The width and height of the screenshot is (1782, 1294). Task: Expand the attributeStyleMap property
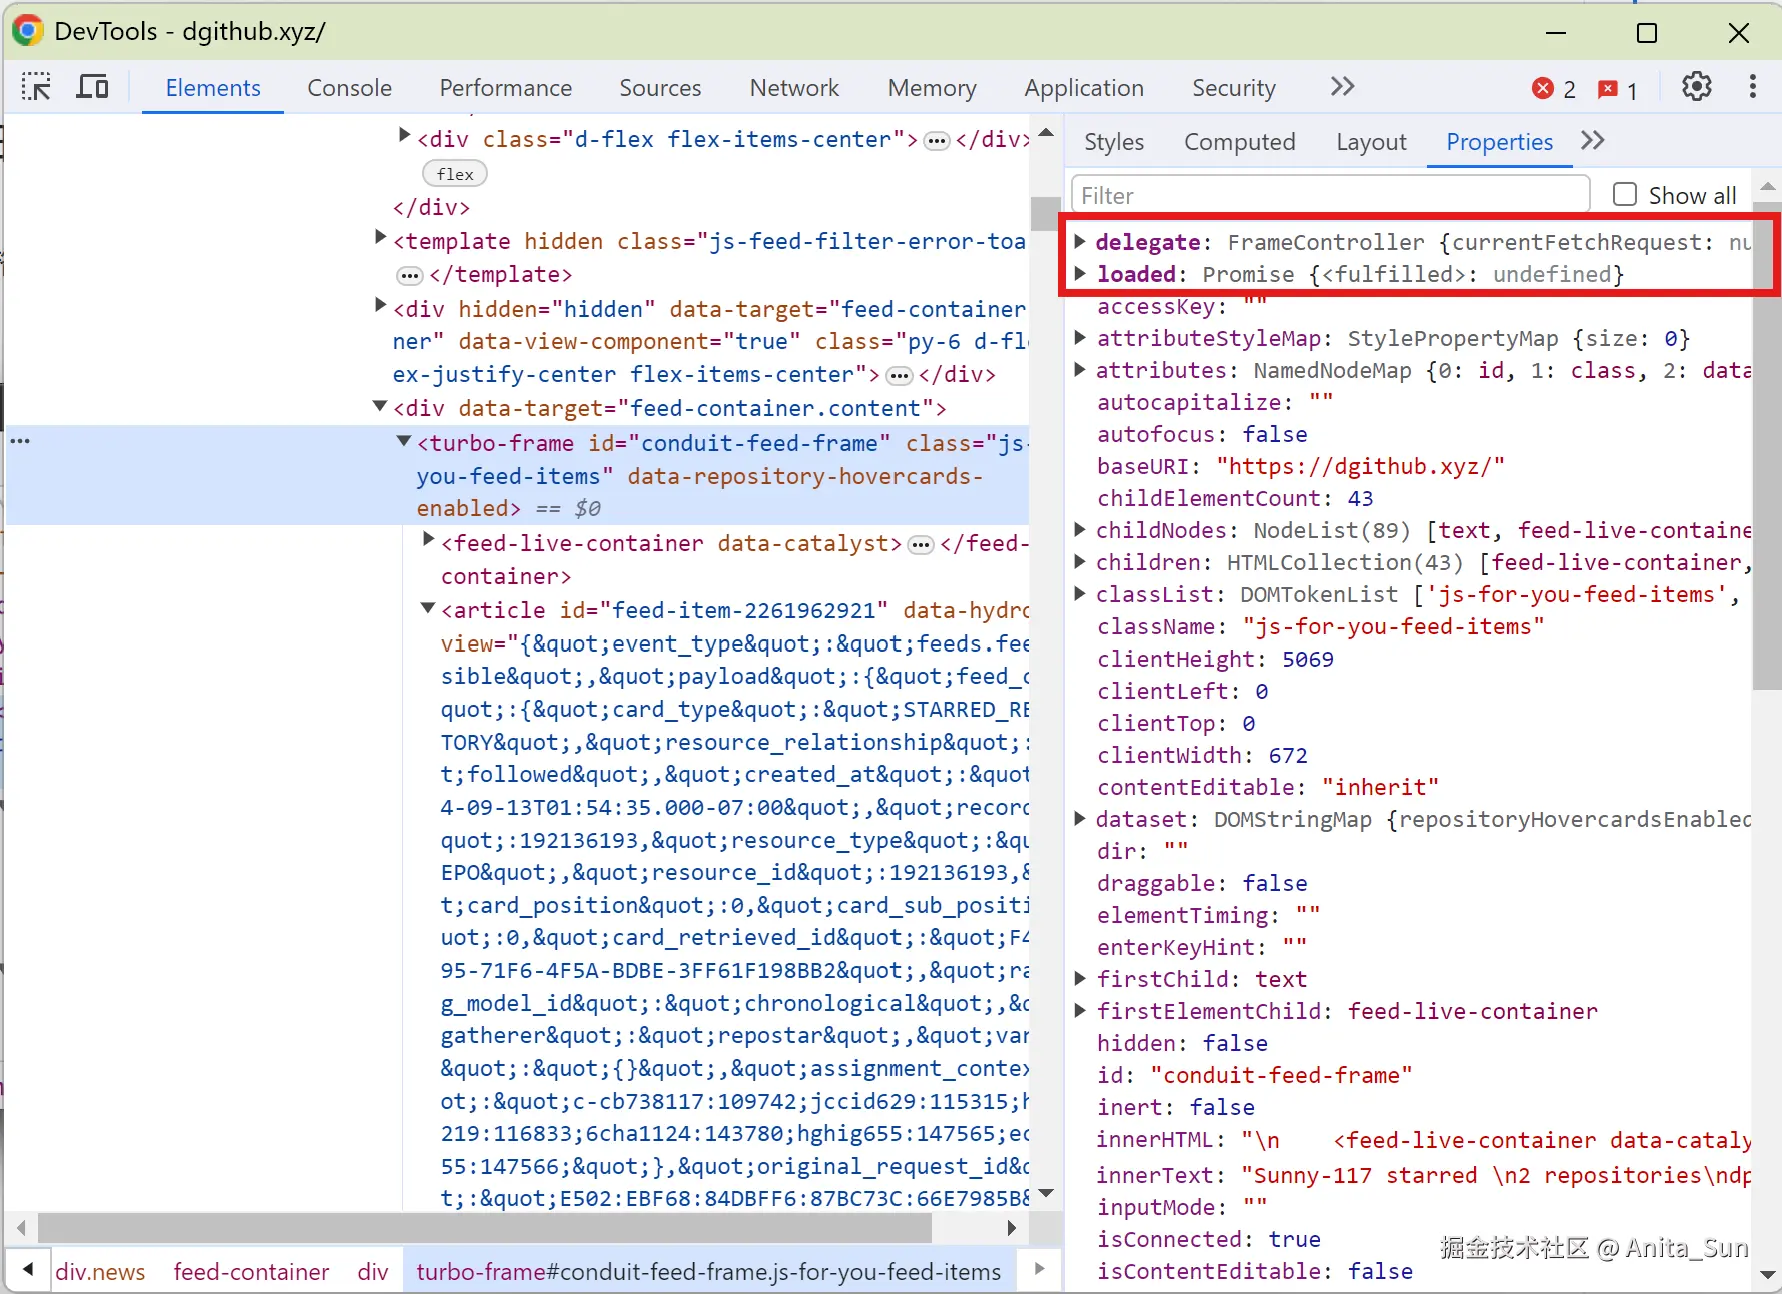1080,337
